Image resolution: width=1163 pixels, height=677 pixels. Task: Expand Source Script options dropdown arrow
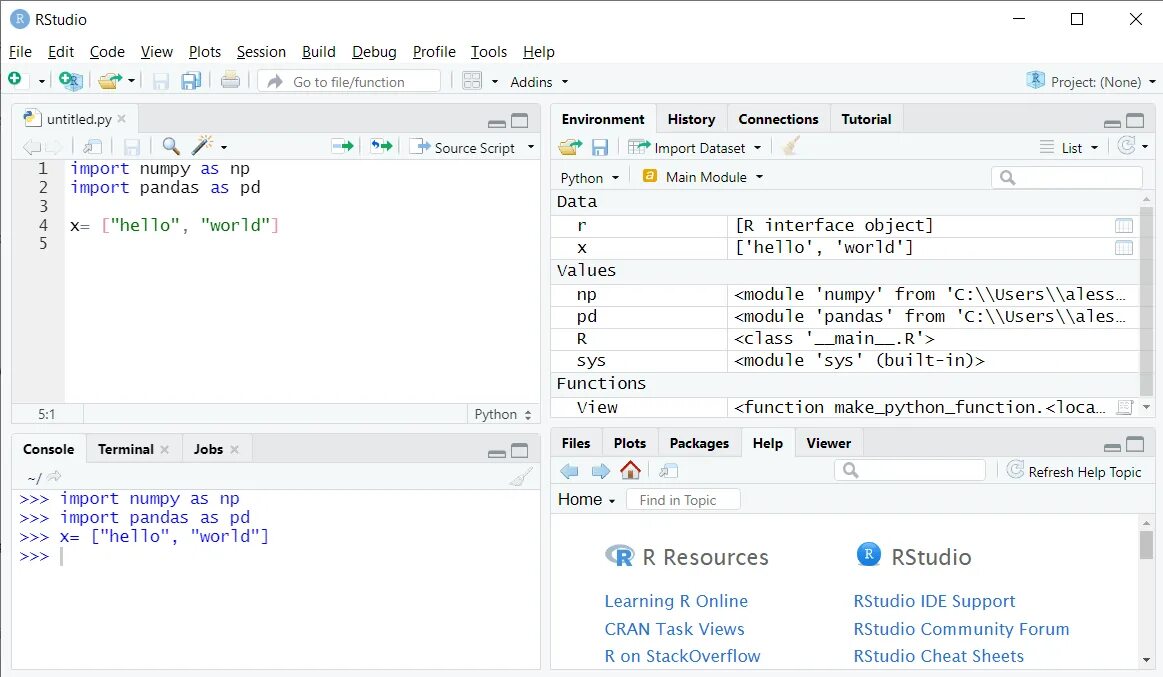[x=531, y=147]
